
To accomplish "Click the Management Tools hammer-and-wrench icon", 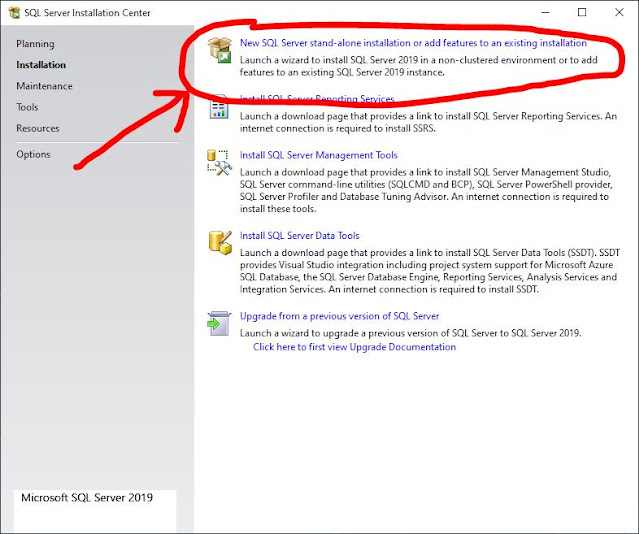I will point(219,163).
